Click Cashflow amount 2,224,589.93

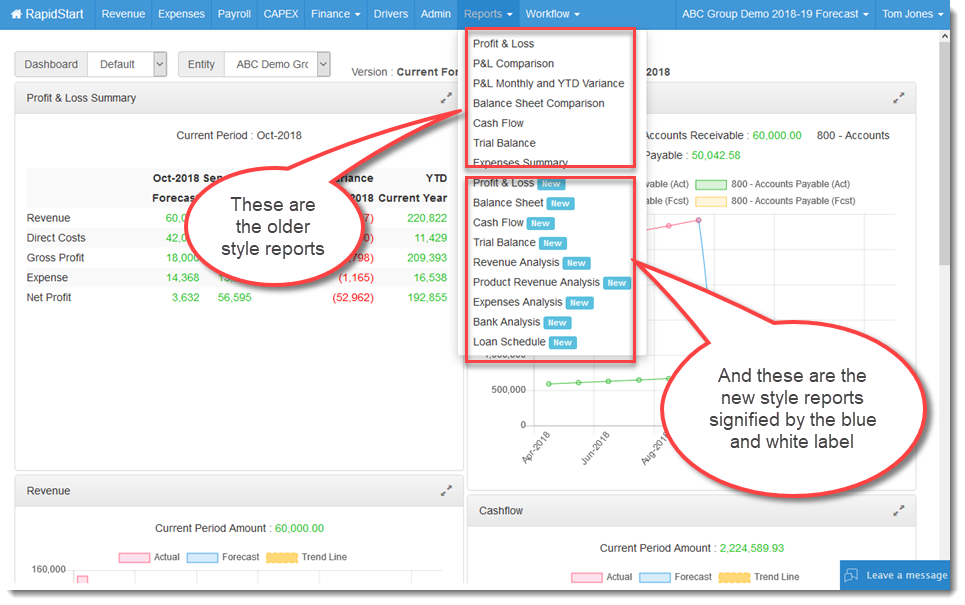(x=752, y=548)
